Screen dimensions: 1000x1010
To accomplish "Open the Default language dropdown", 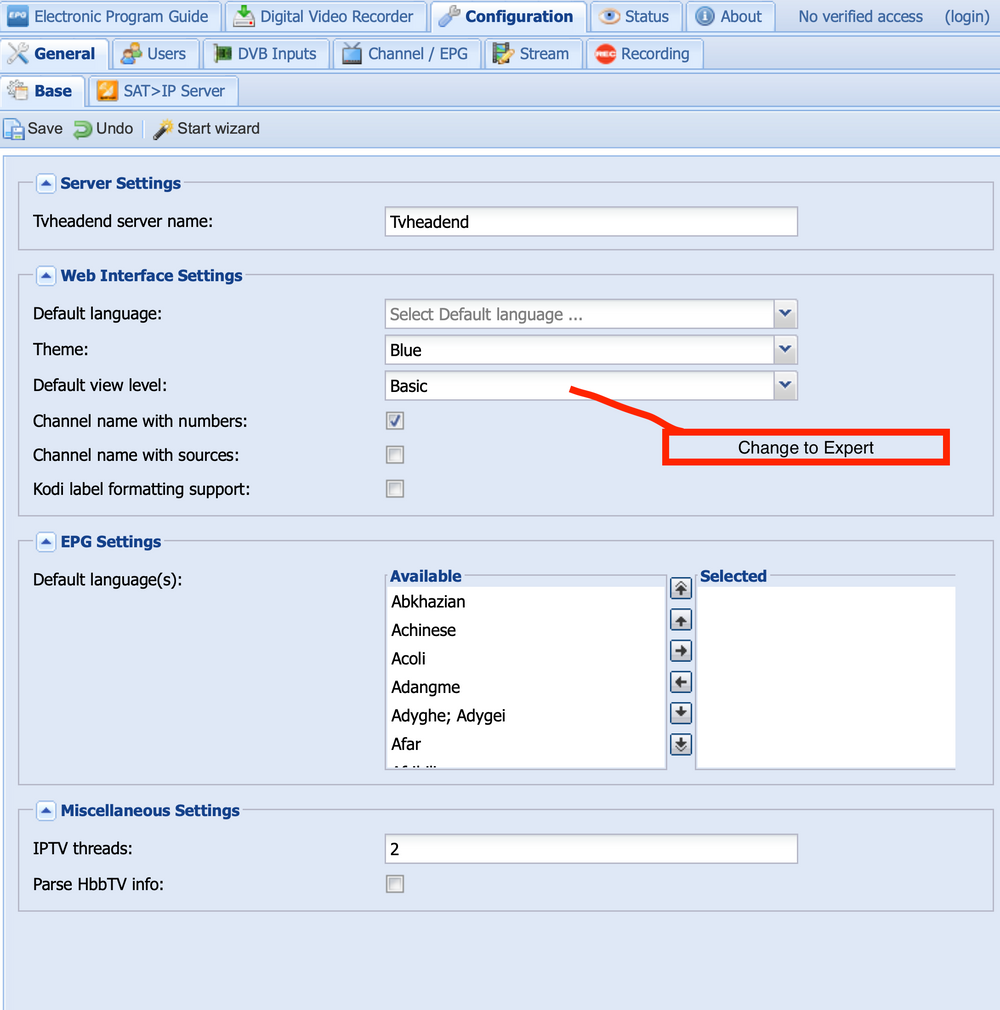I will [x=785, y=314].
